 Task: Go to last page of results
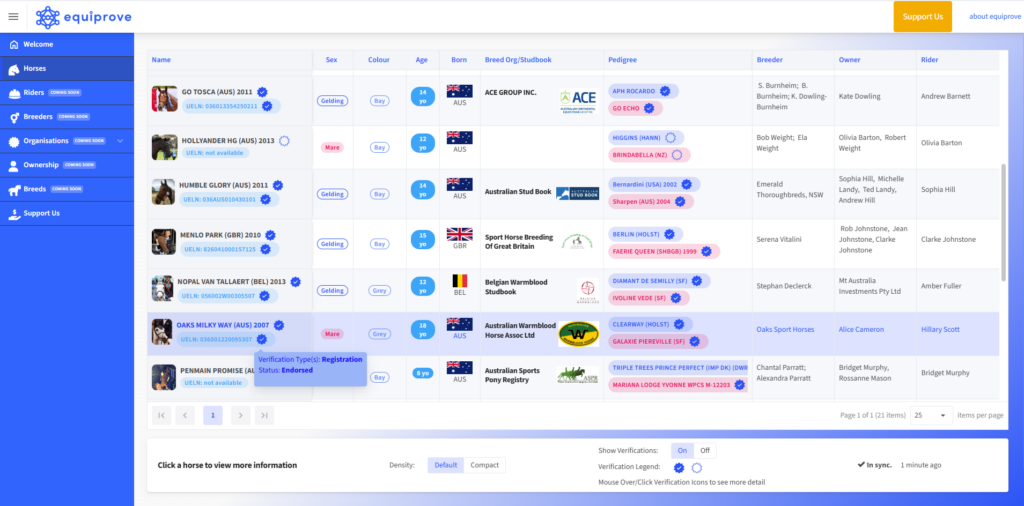point(264,415)
